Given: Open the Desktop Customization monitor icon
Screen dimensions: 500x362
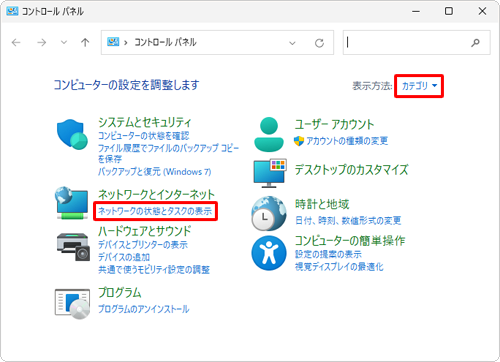Looking at the screenshot, I should 270,172.
